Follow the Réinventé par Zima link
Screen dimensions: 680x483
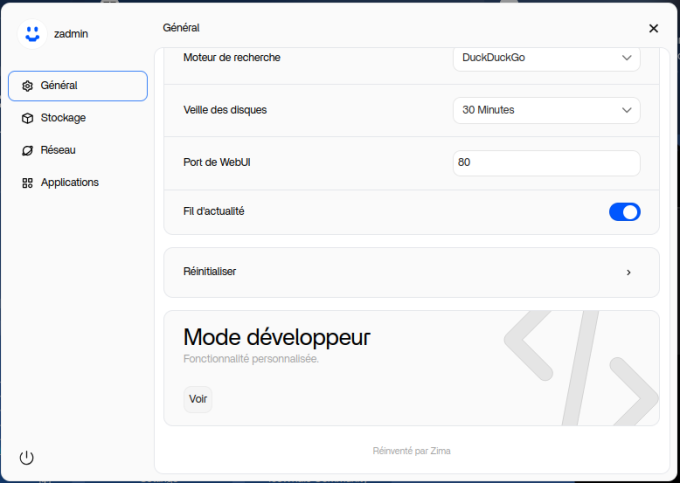pyautogui.click(x=411, y=451)
